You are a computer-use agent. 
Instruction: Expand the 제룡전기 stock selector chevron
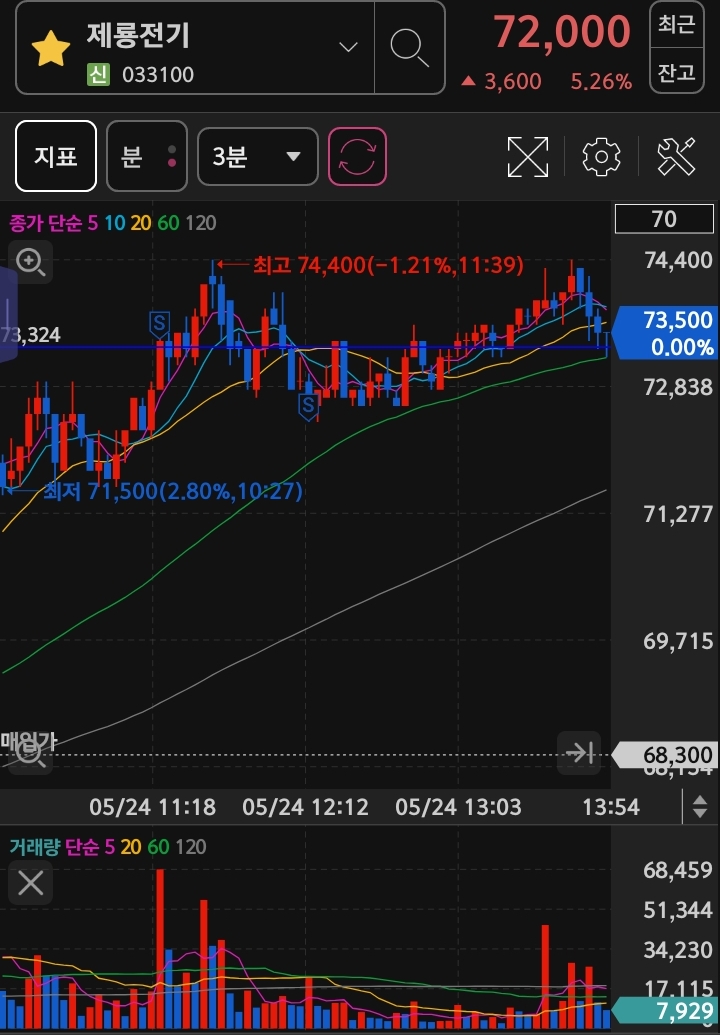point(348,47)
